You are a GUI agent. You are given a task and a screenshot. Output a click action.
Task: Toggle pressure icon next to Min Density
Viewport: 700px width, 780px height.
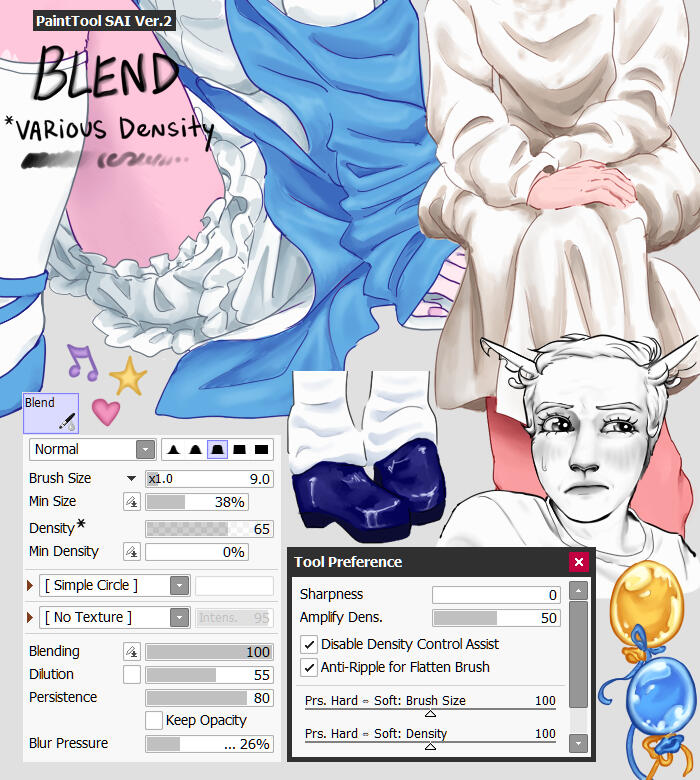(131, 552)
